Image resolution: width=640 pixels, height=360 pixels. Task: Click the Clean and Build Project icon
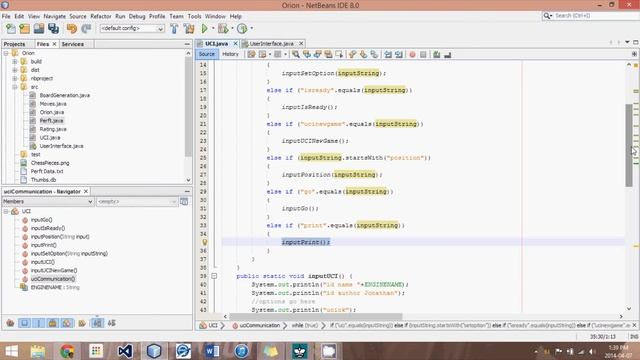coord(189,29)
